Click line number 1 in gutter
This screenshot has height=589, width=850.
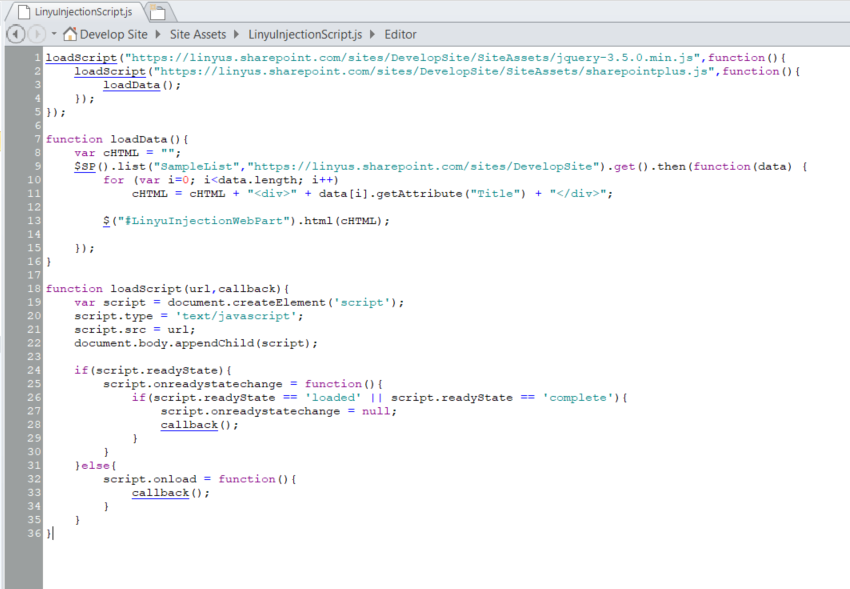click(37, 57)
